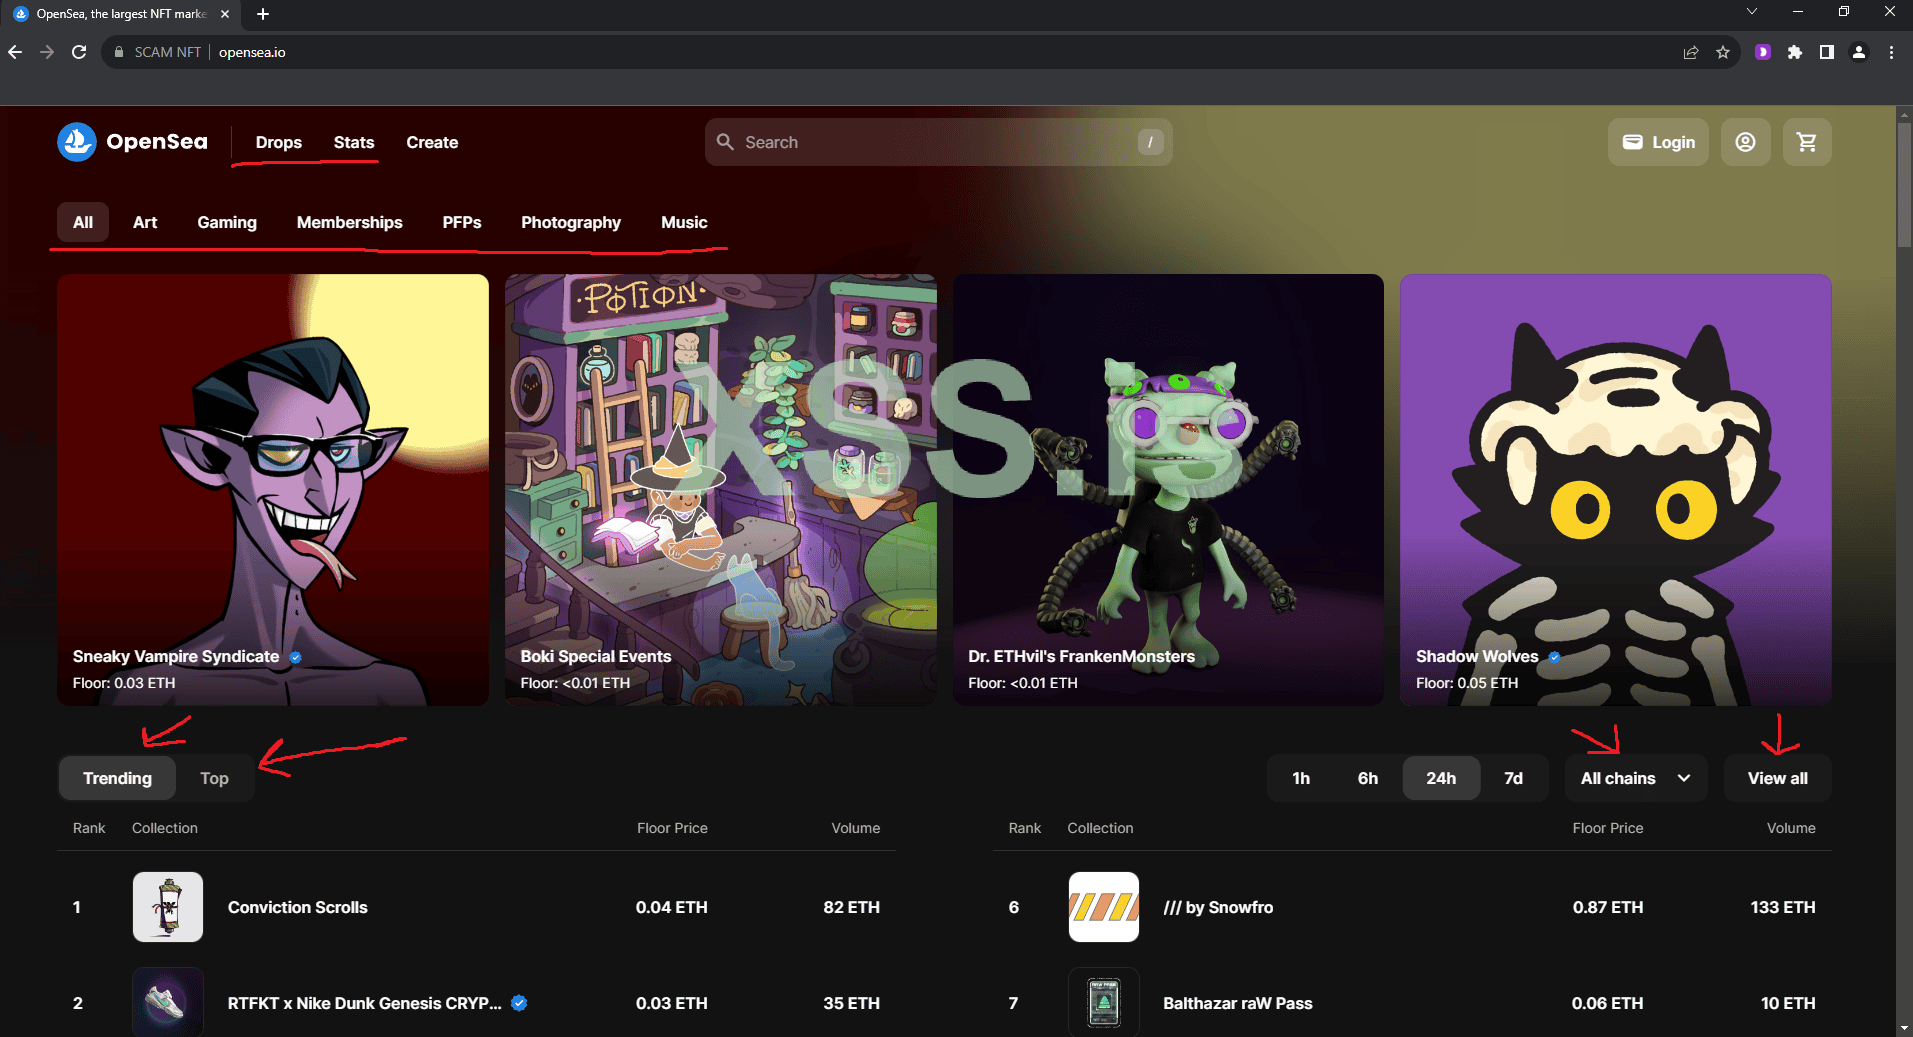1913x1037 pixels.
Task: Click the View all button
Action: pos(1778,778)
